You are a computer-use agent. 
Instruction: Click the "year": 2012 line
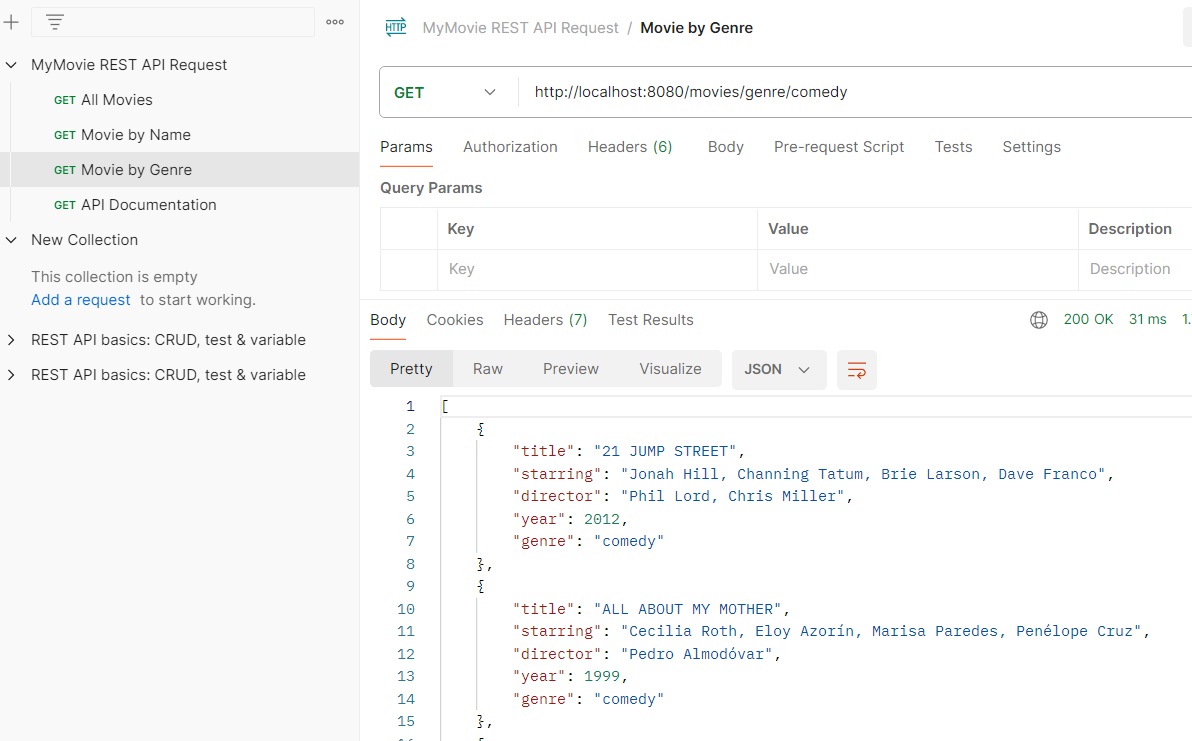tap(571, 520)
